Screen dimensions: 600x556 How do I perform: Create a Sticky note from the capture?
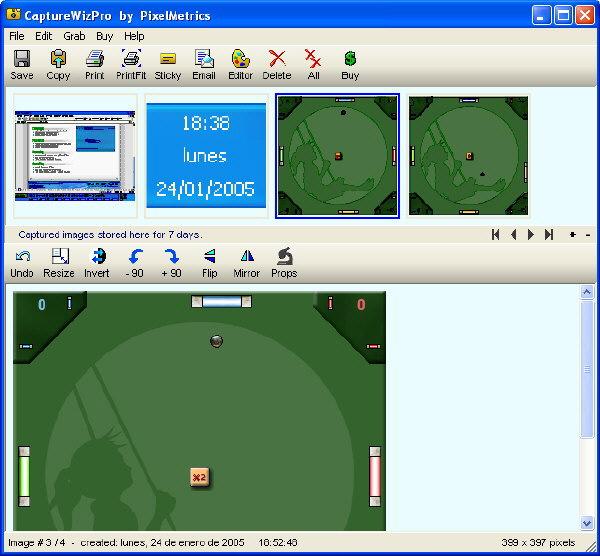click(168, 65)
